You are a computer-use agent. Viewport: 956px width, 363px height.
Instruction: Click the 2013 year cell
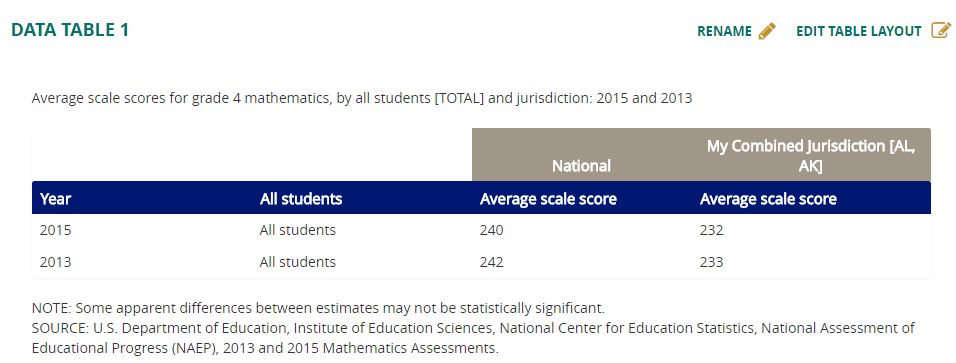coord(55,262)
